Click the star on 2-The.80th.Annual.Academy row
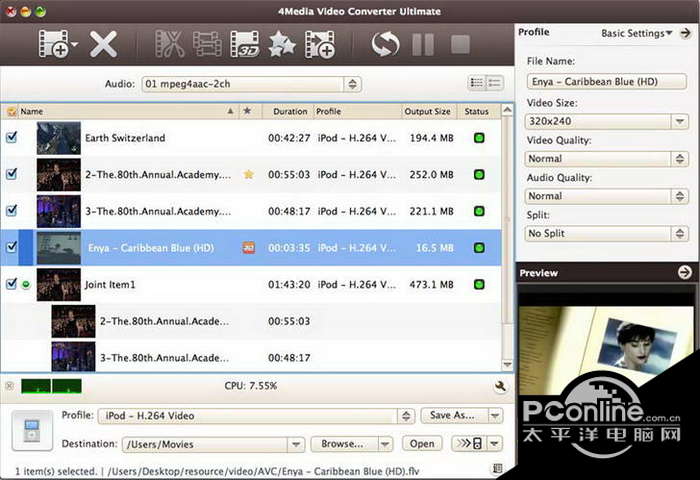700x480 pixels. pyautogui.click(x=249, y=174)
